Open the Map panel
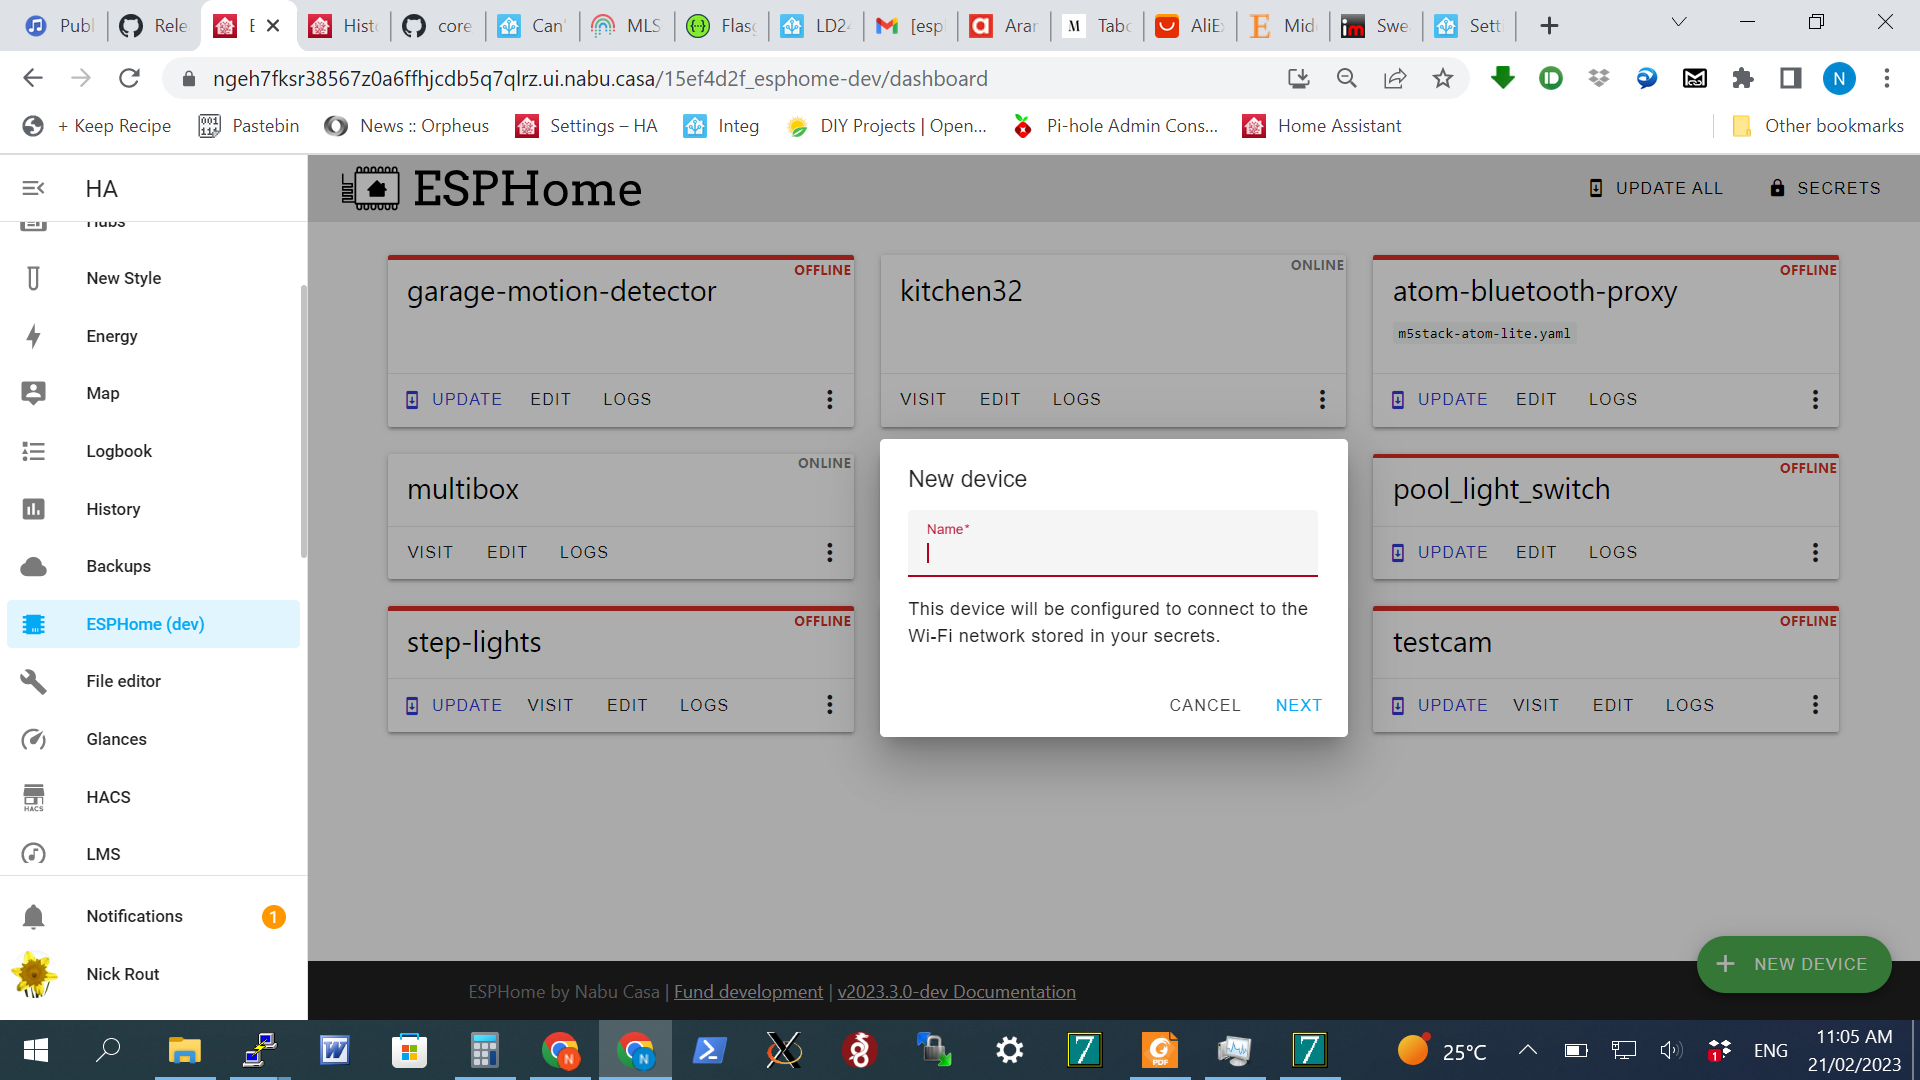This screenshot has width=1920, height=1080. (x=102, y=393)
